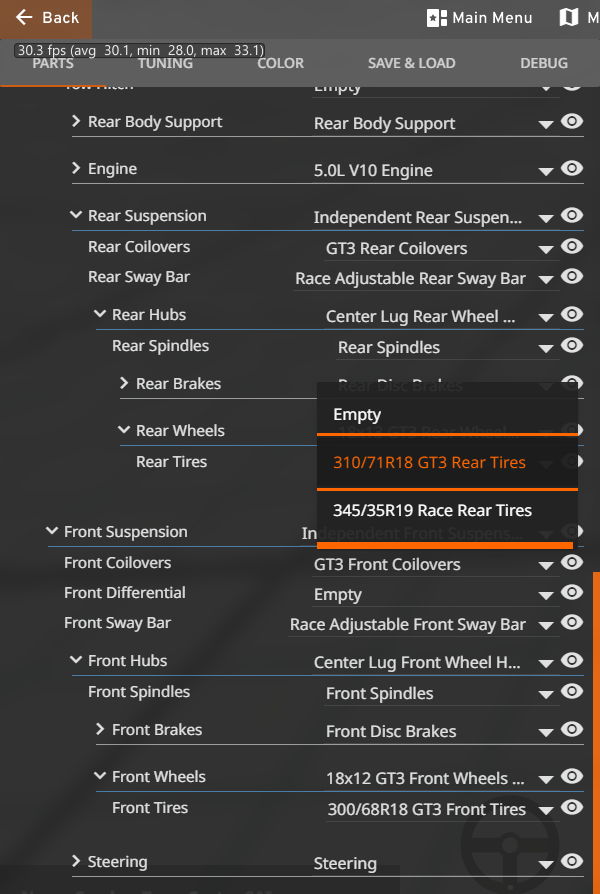
Task: Toggle Rear Sway Bar eye icon
Action: pos(571,277)
